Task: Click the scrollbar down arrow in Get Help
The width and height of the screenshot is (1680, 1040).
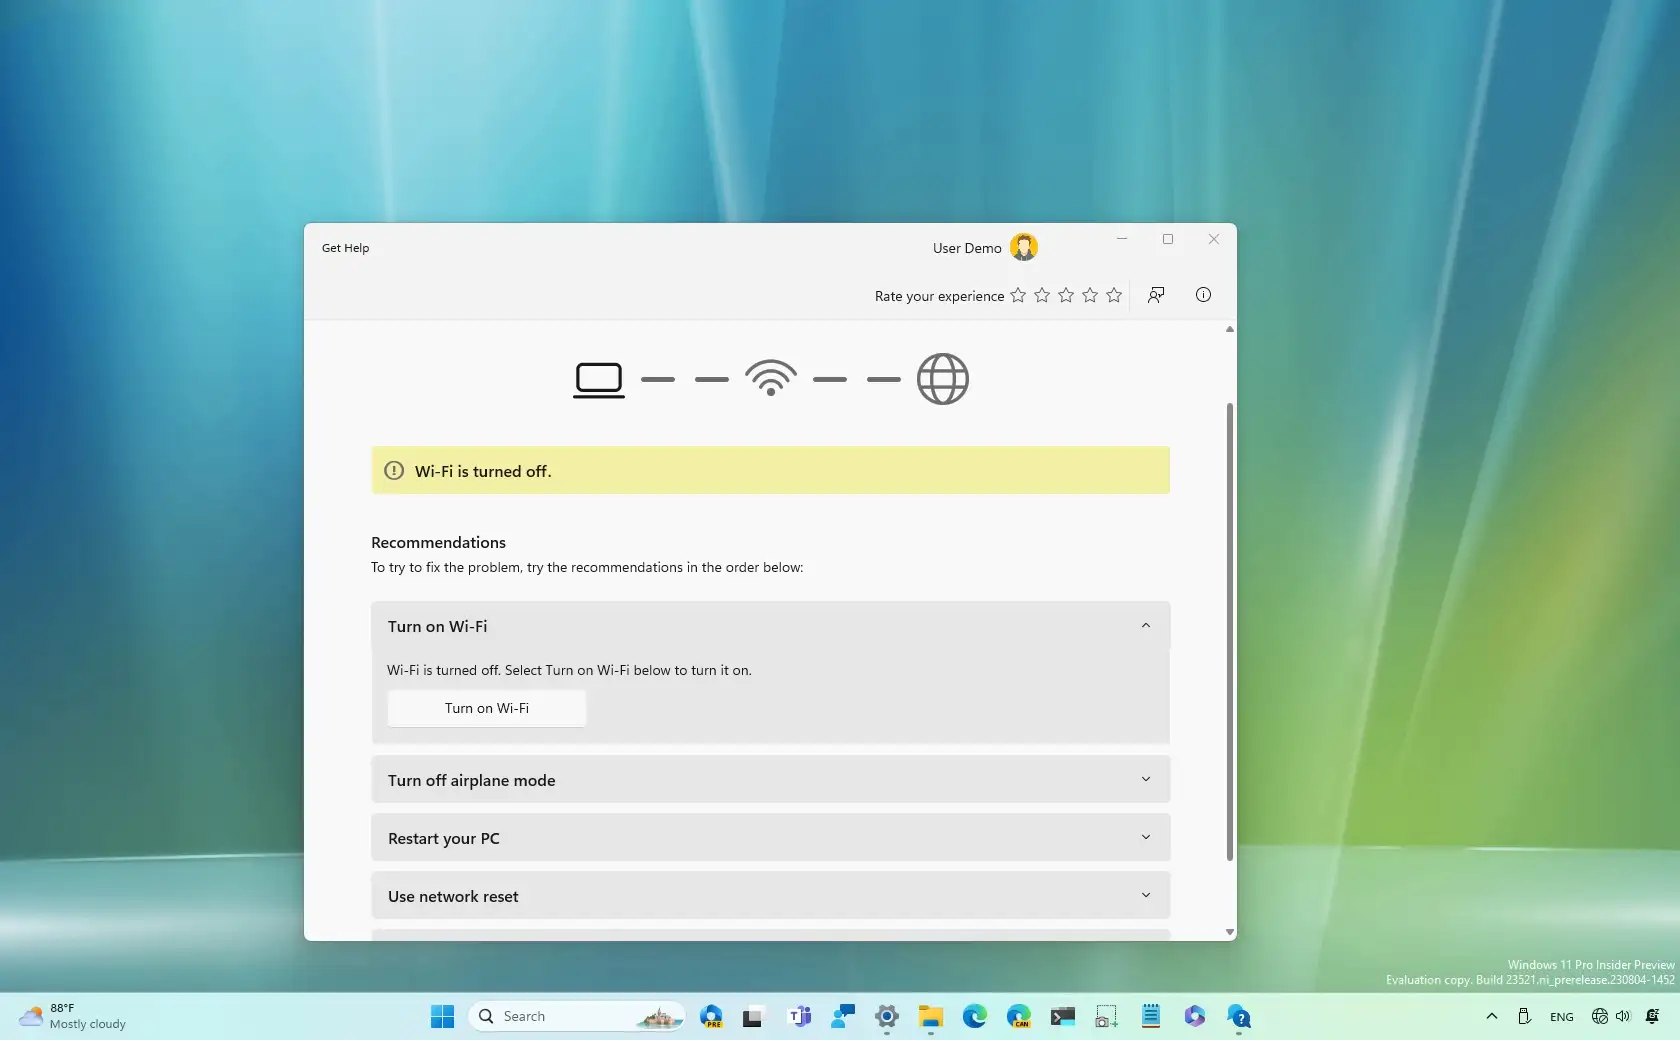Action: coord(1229,932)
